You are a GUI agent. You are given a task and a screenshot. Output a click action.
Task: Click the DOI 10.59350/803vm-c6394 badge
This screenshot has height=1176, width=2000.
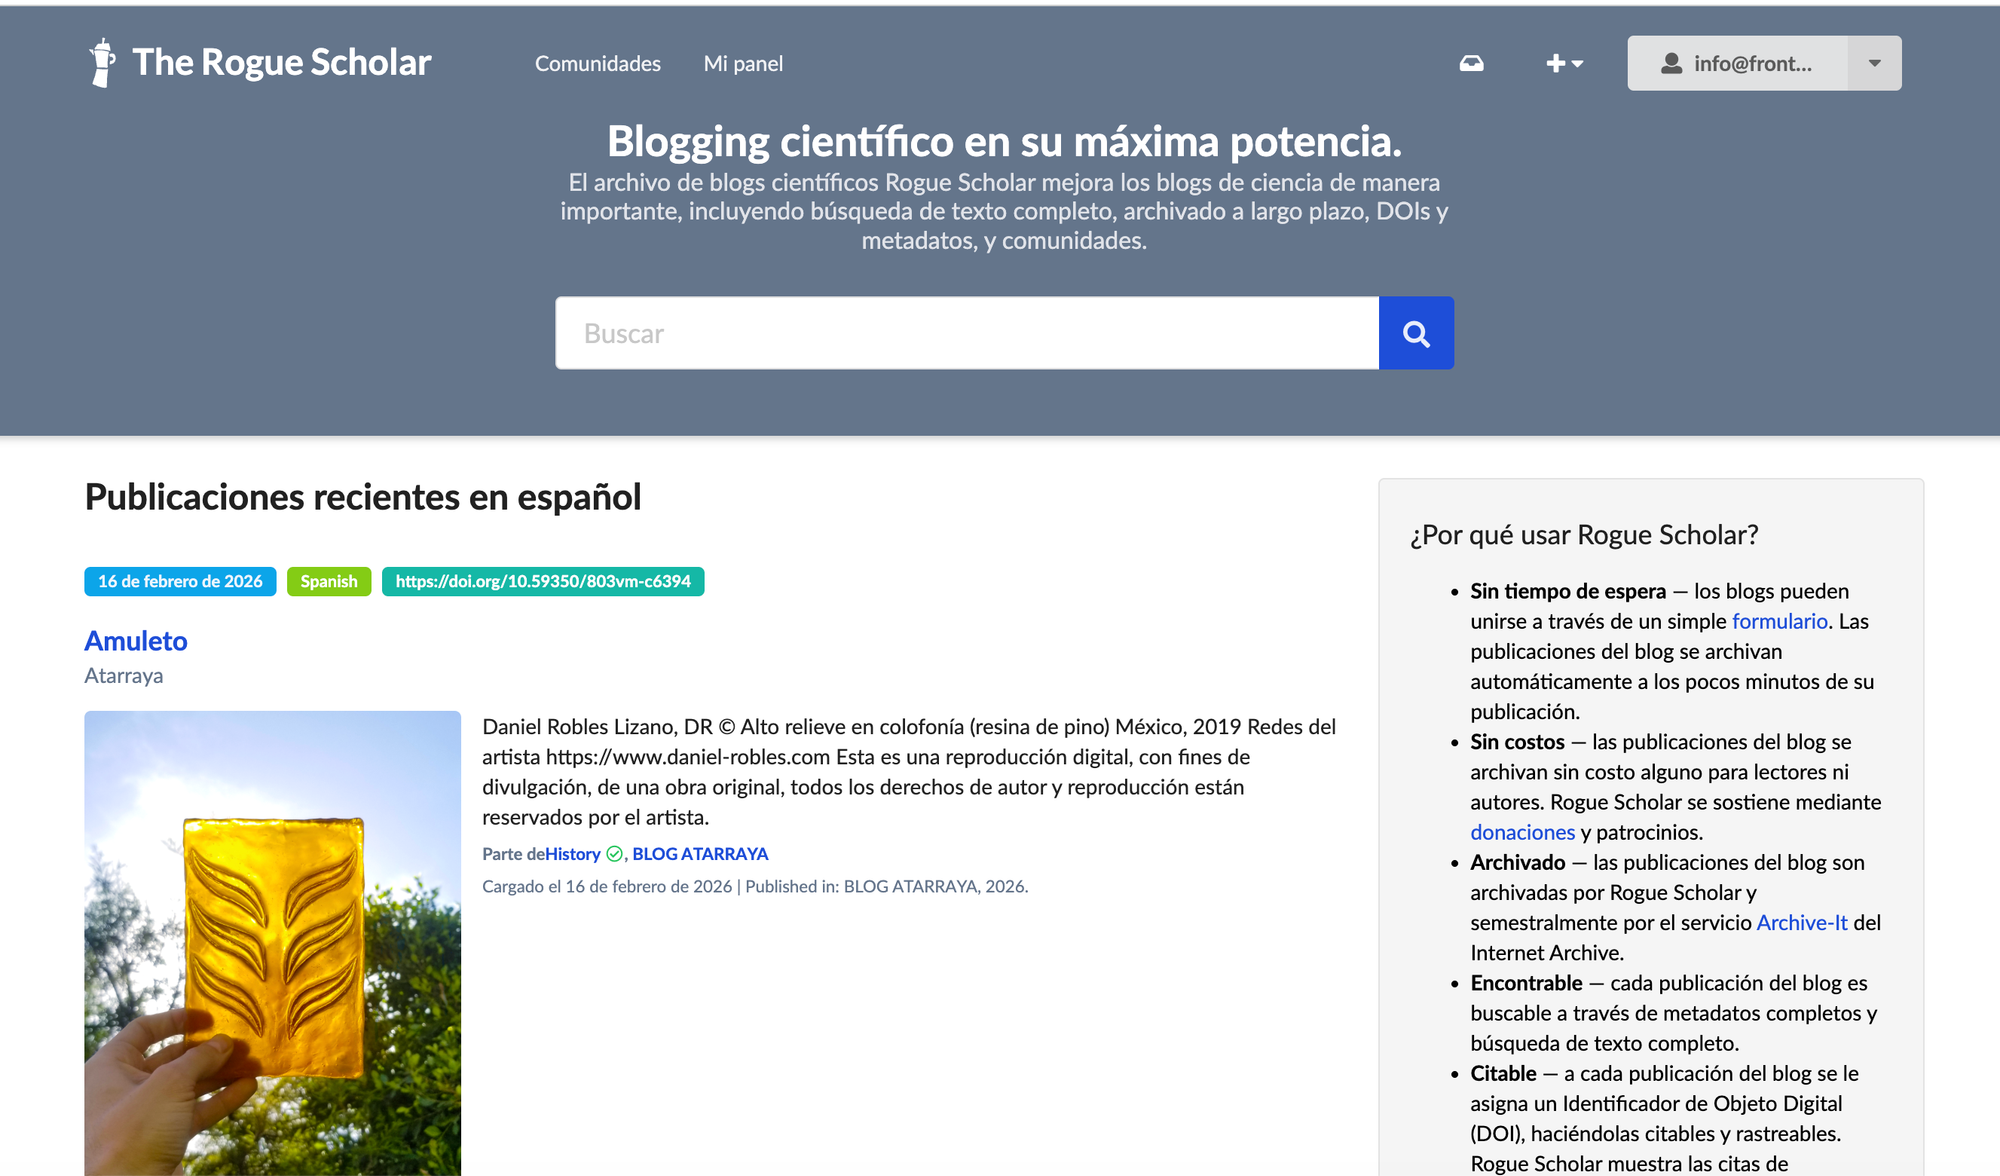click(x=543, y=581)
